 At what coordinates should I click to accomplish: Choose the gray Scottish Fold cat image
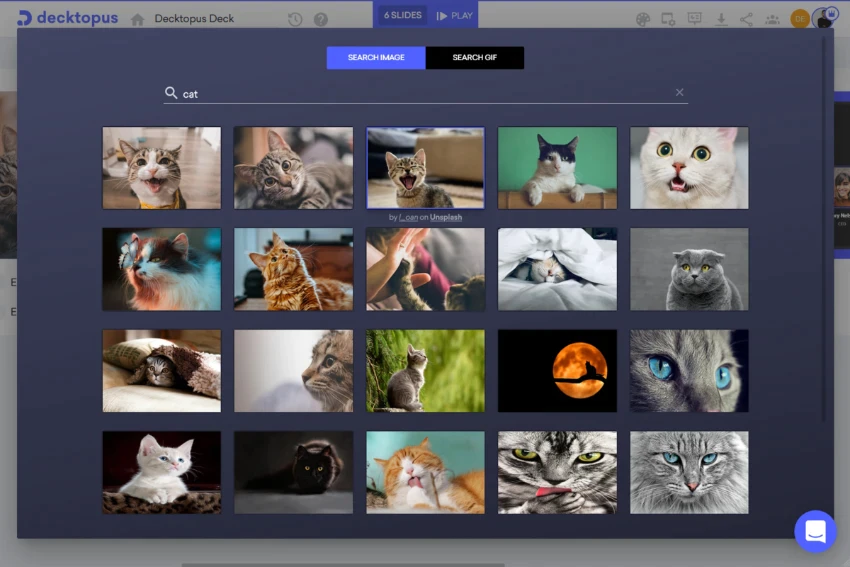(x=689, y=269)
